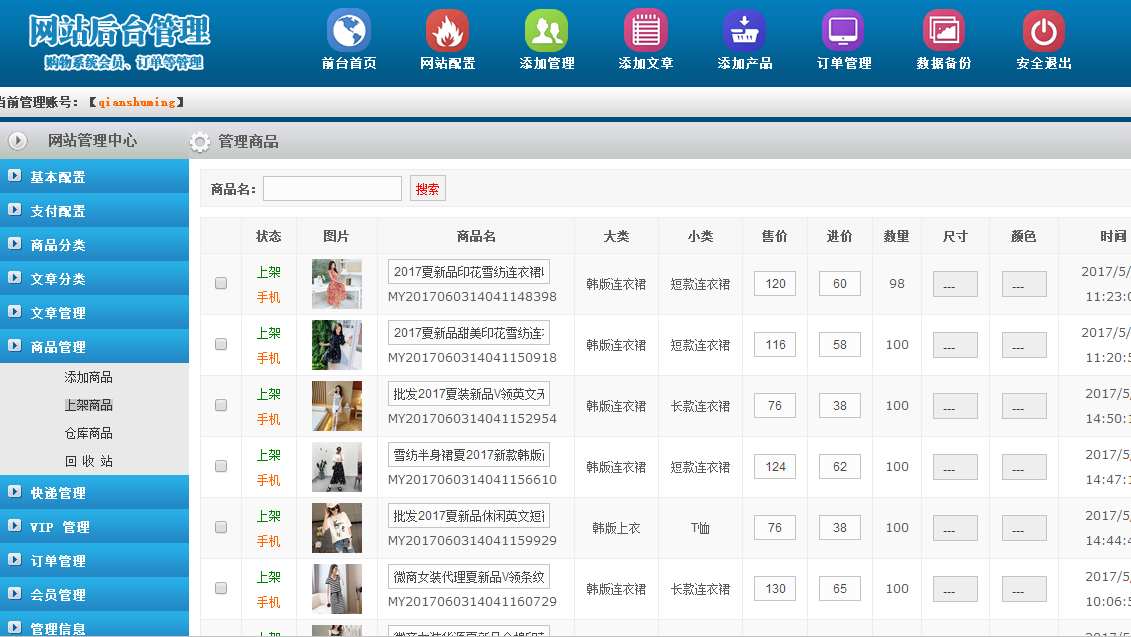Click the 前台首页 globe icon
The height and width of the screenshot is (637, 1131).
pyautogui.click(x=348, y=31)
